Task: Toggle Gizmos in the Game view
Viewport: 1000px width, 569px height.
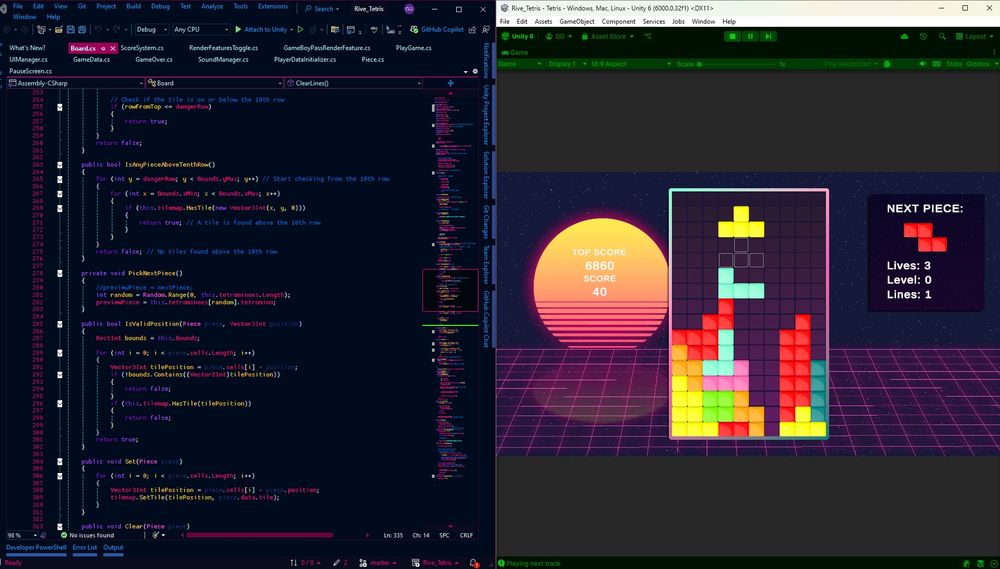Action: (977, 64)
